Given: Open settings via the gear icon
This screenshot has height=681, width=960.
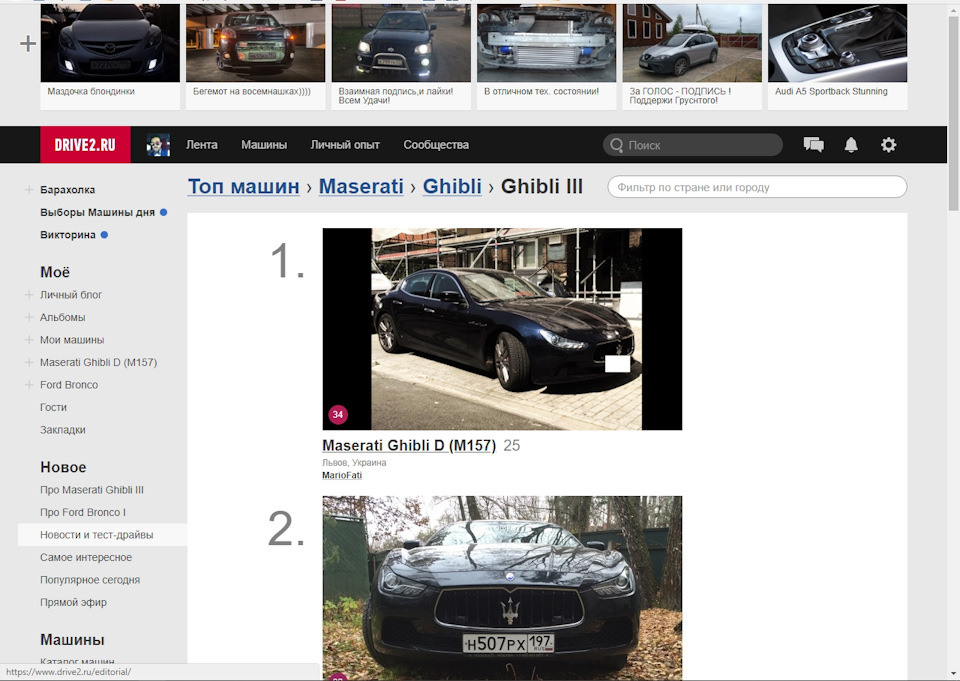Looking at the screenshot, I should pos(888,145).
